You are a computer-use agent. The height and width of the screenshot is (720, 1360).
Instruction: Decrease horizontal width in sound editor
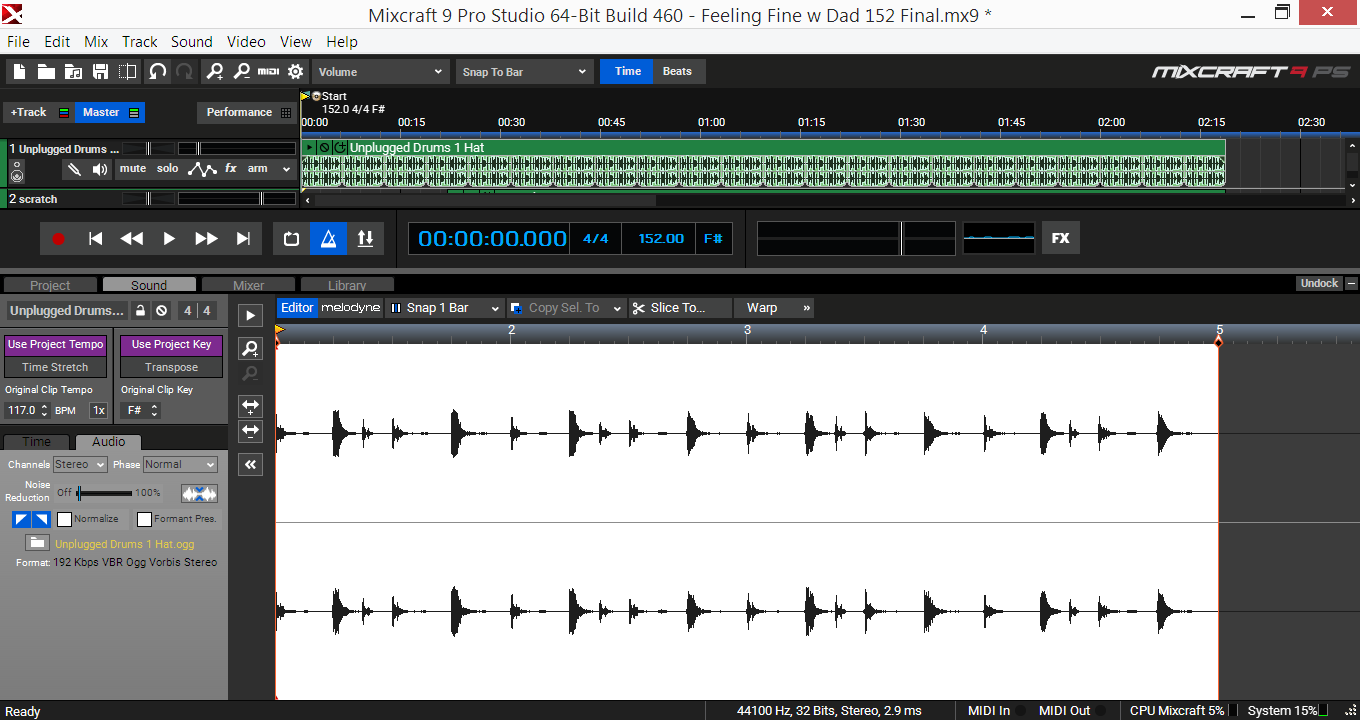tap(250, 431)
